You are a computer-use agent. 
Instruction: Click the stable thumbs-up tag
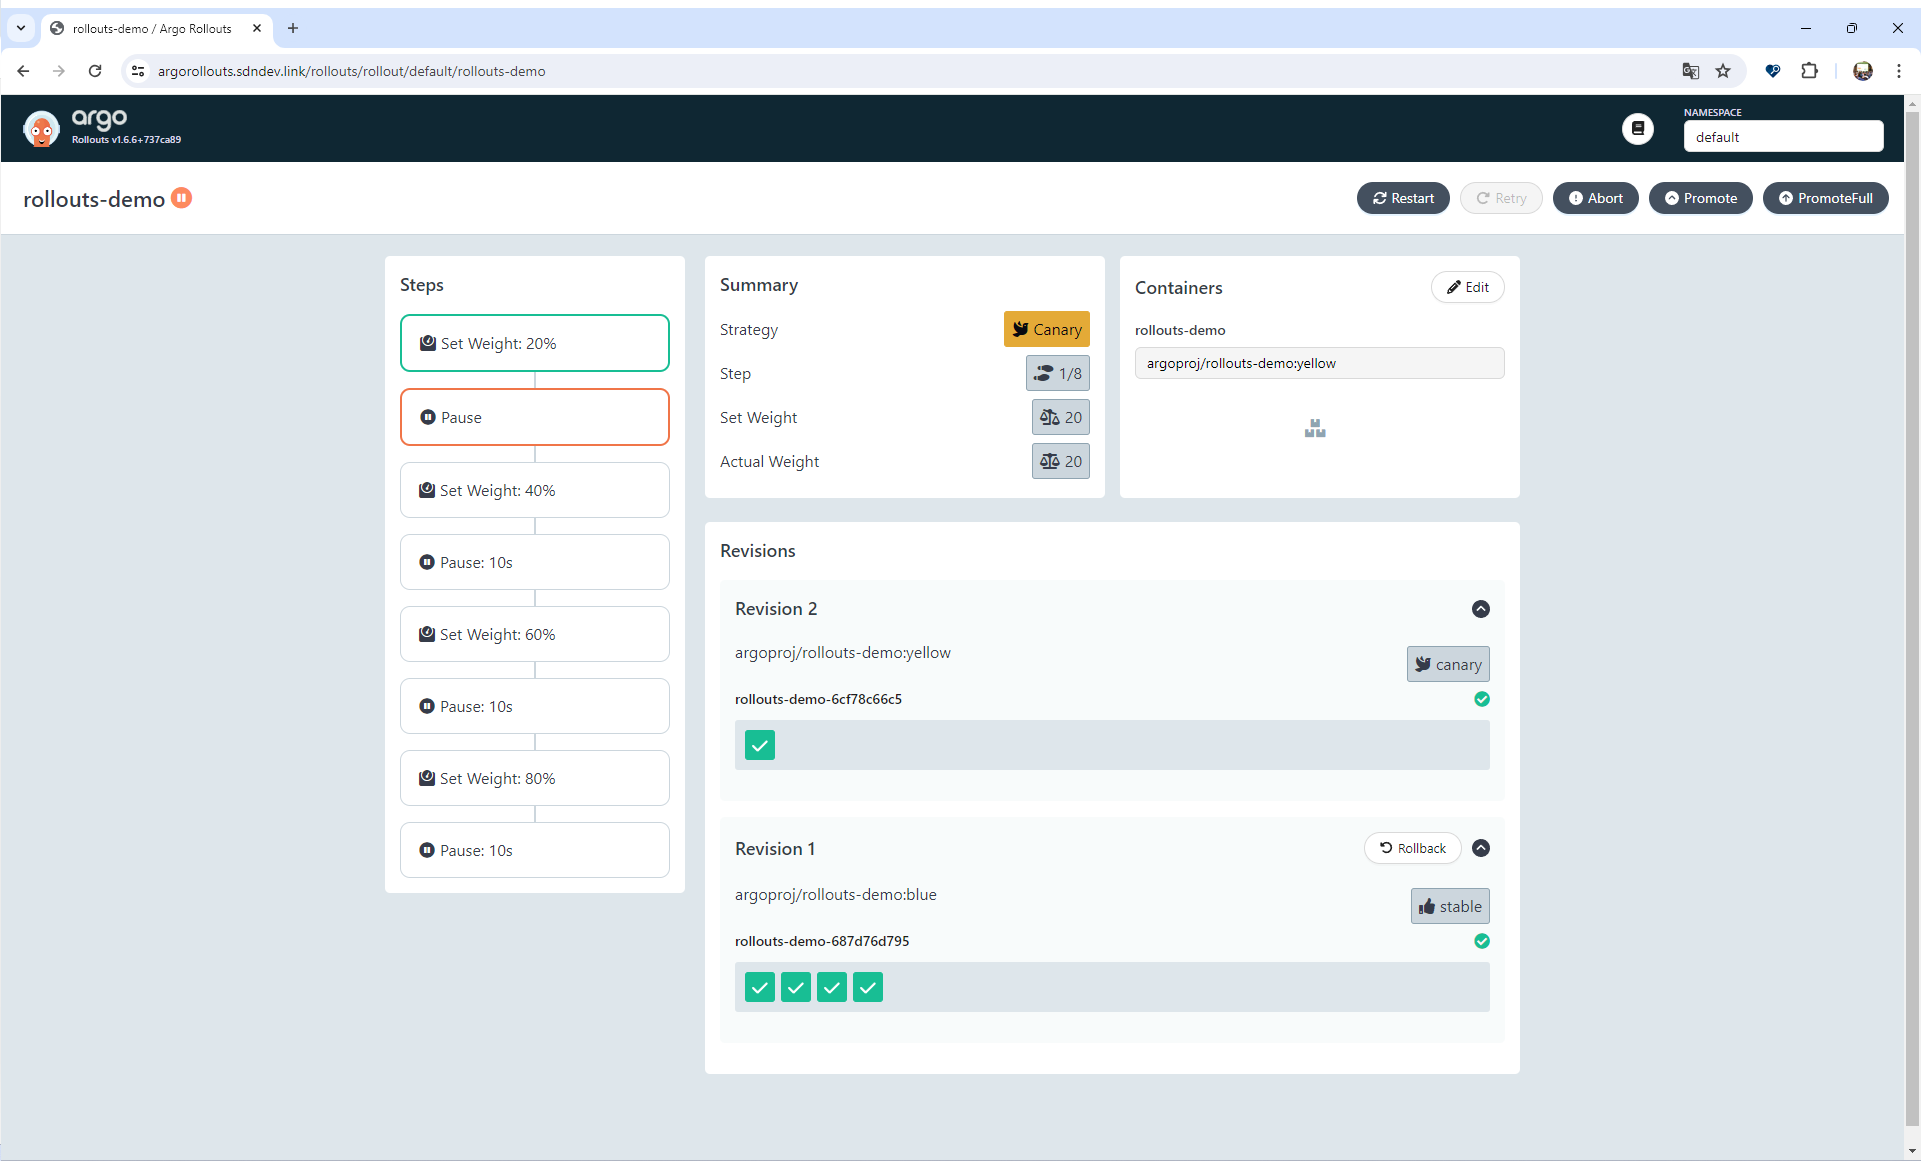click(x=1450, y=906)
